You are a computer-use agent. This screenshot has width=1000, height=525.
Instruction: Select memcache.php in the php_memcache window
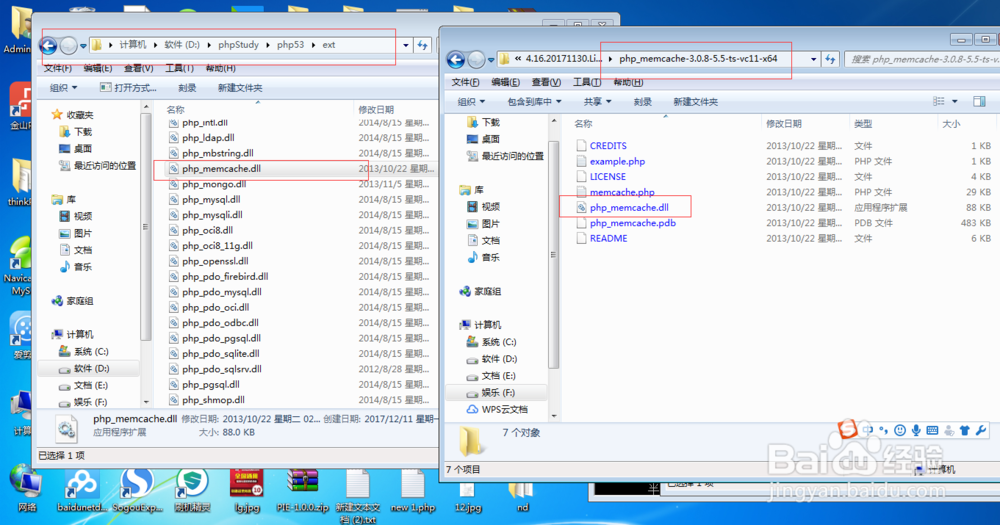point(622,192)
